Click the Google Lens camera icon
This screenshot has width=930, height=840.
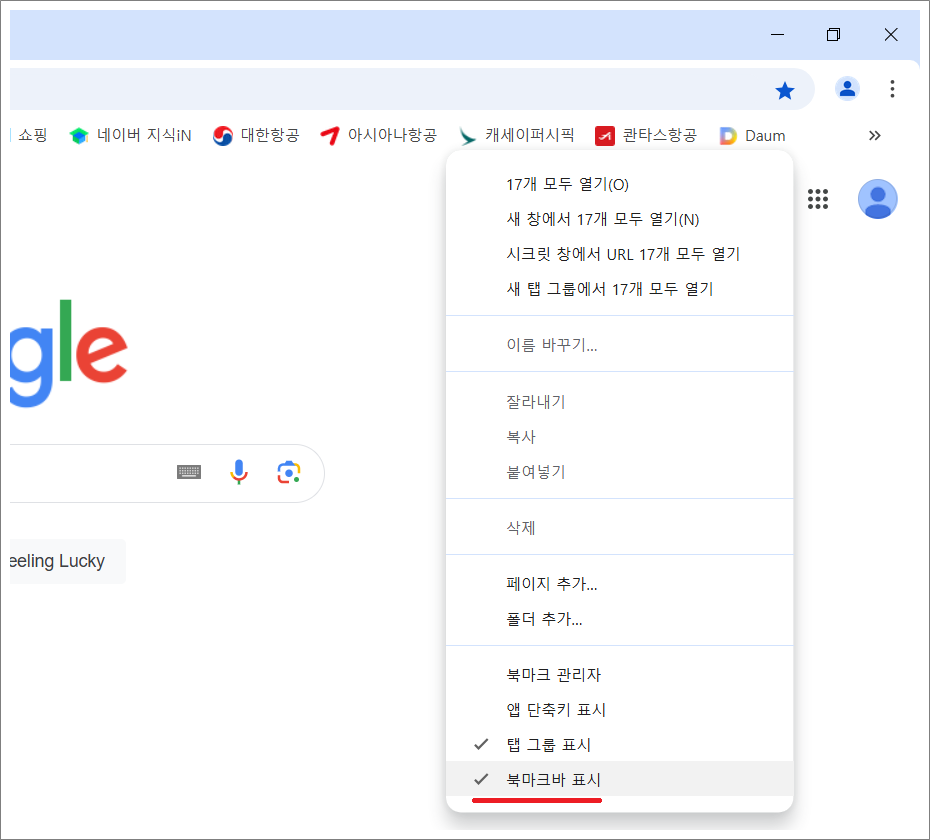(x=289, y=473)
